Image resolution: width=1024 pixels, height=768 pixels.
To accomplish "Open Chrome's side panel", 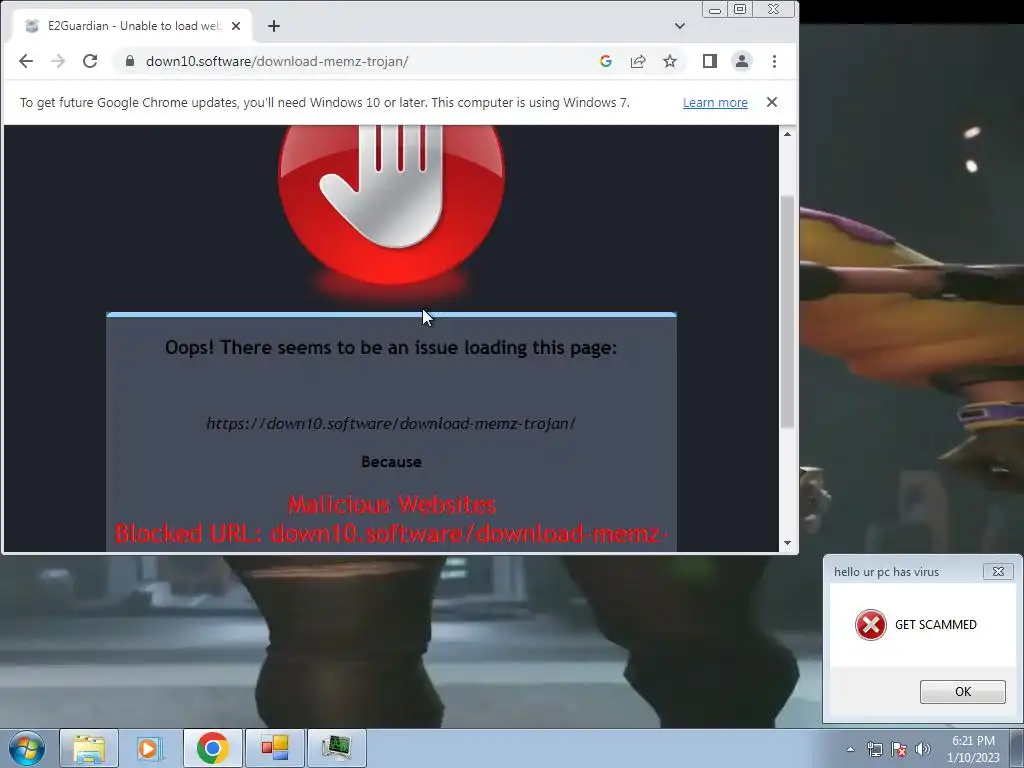I will coord(710,61).
